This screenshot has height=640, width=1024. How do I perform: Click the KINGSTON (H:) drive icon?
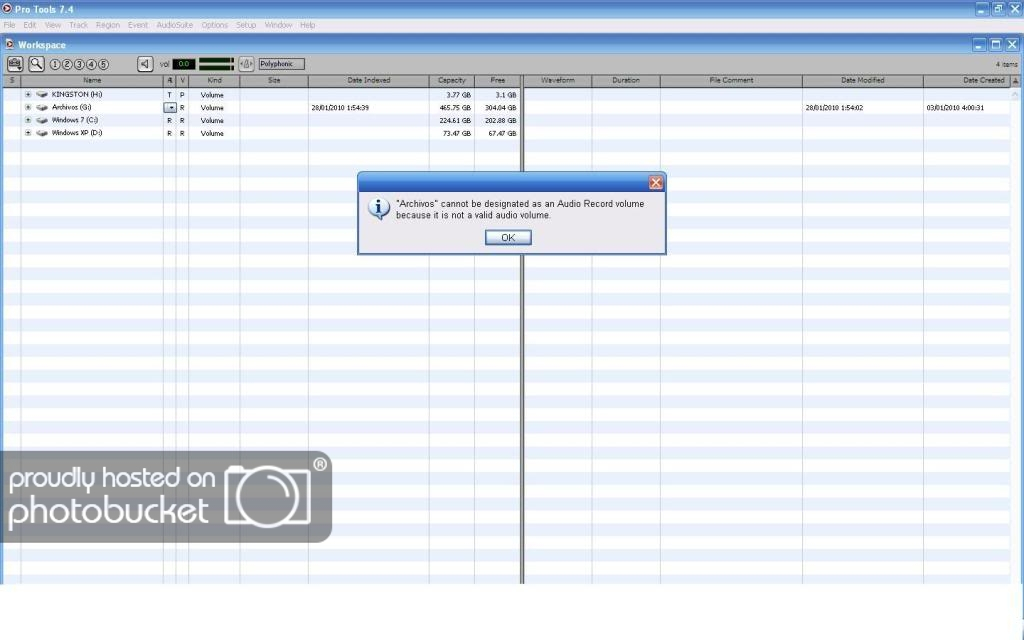point(42,95)
